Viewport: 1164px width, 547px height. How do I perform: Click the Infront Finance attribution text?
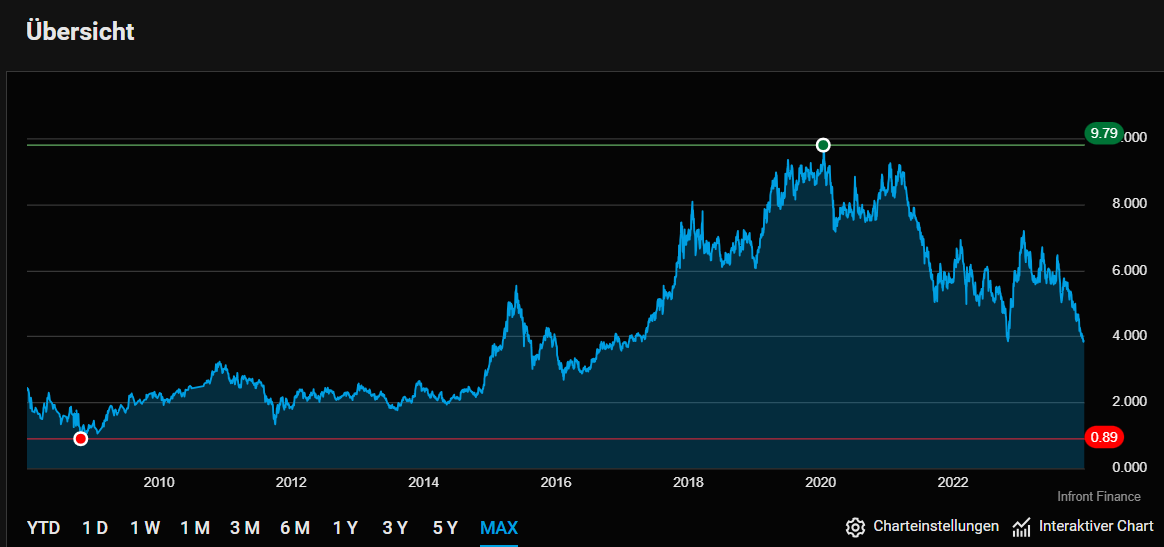pyautogui.click(x=1099, y=496)
